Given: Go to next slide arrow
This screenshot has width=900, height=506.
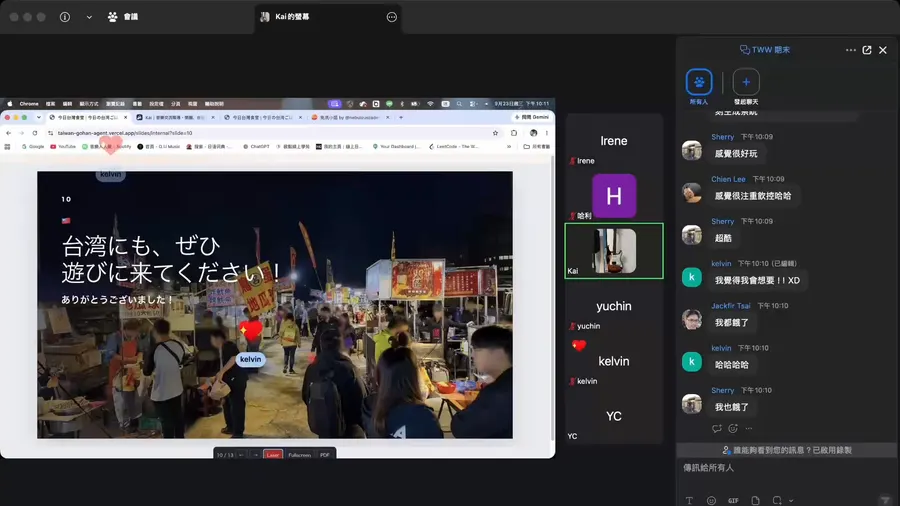Looking at the screenshot, I should 255,454.
